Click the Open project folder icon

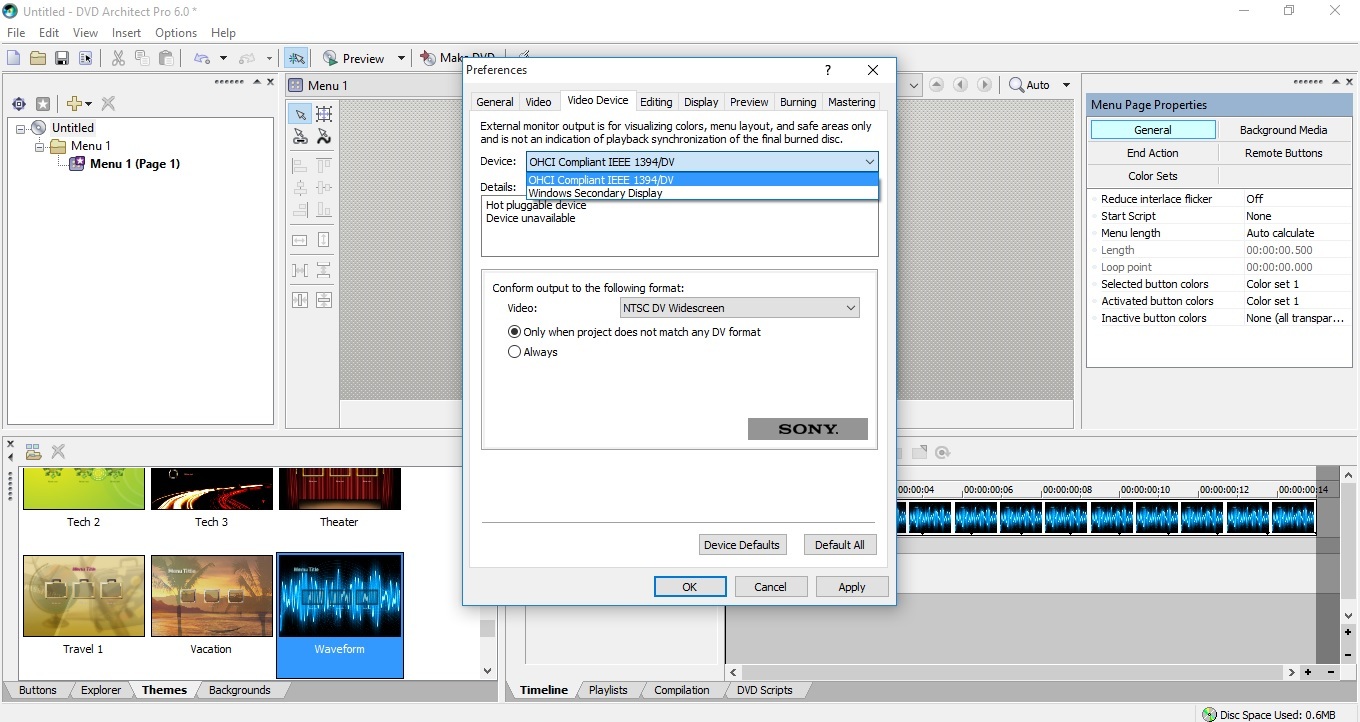tap(38, 58)
